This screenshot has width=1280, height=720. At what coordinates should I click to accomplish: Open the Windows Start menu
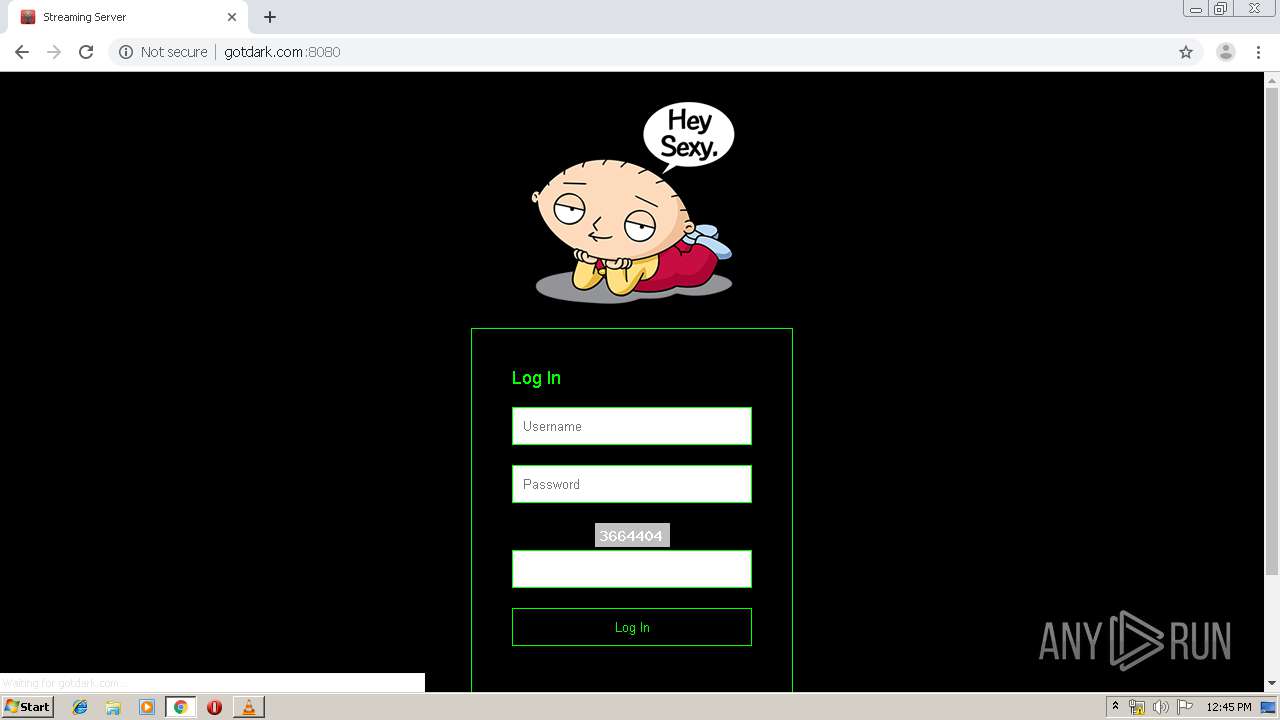(27, 707)
